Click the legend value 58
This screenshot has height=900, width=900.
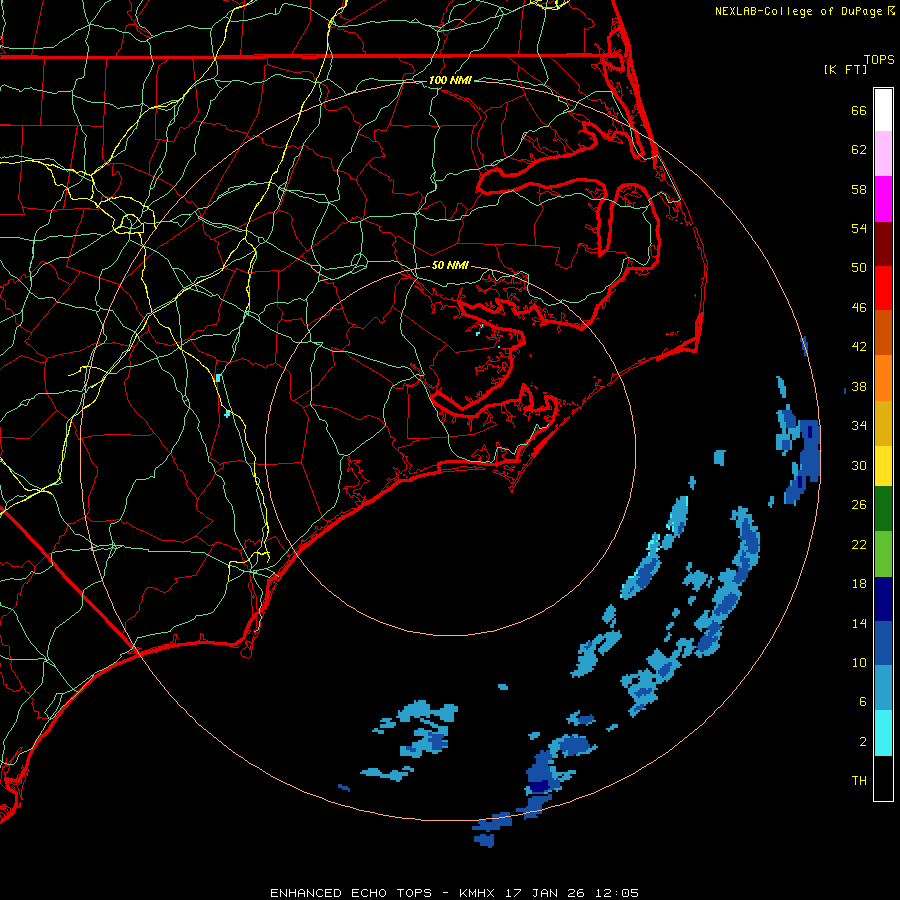859,189
